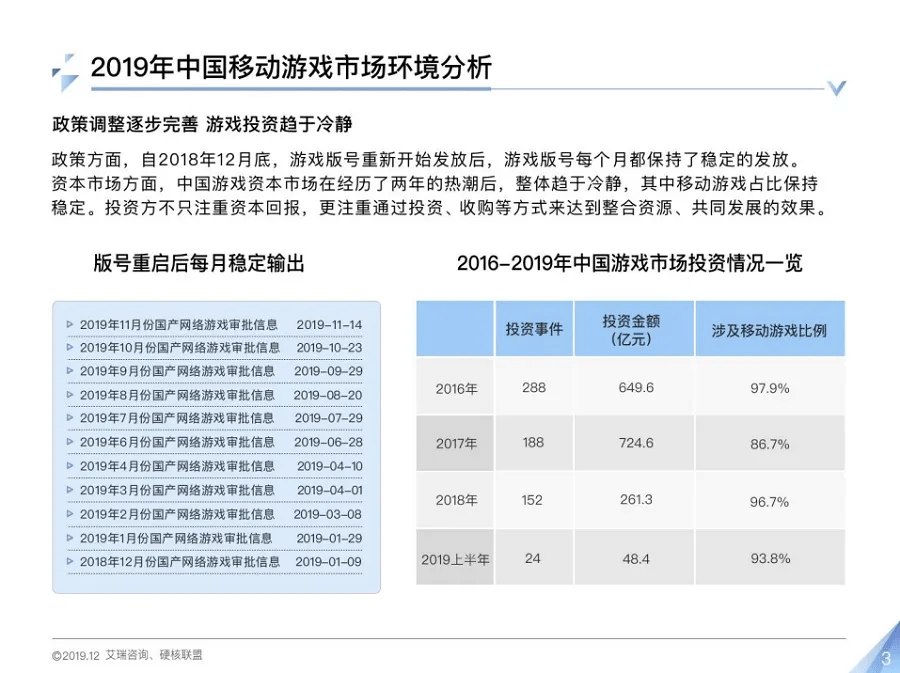Click the triangle bullet before 2019年4月份 entry
The image size is (900, 673).
tap(70, 466)
